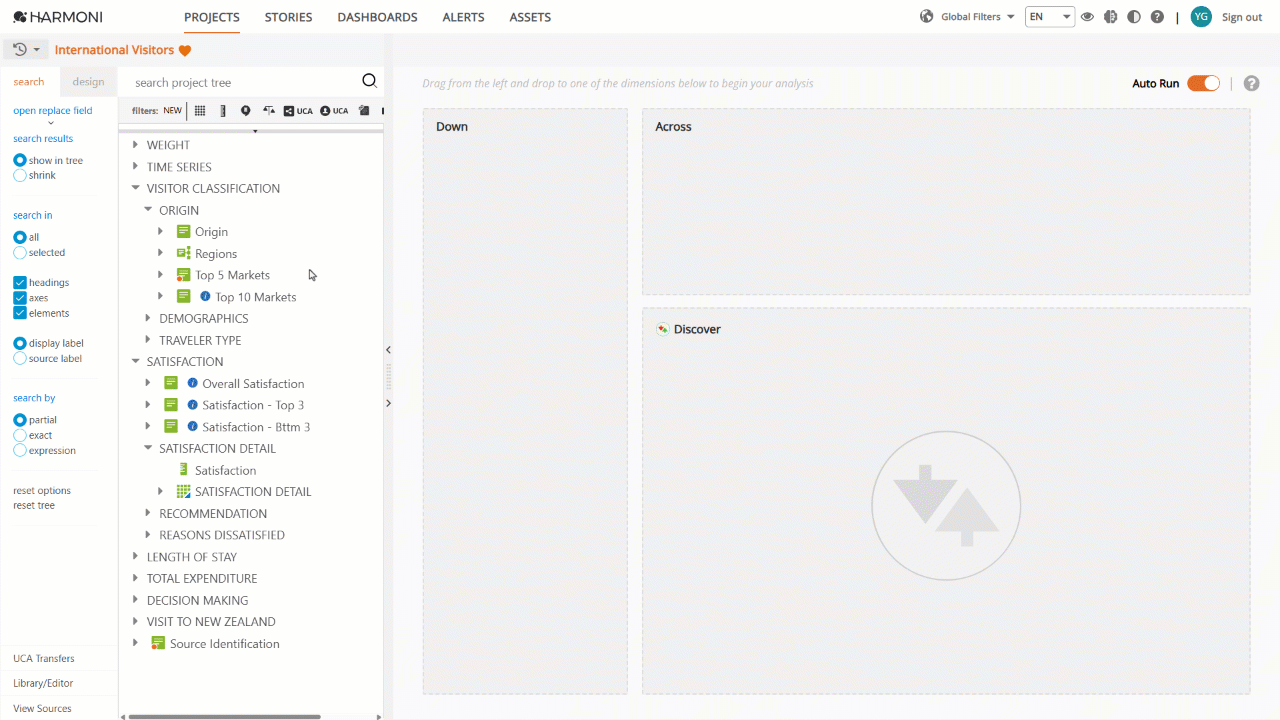Select the user UCA filter icon

point(334,111)
